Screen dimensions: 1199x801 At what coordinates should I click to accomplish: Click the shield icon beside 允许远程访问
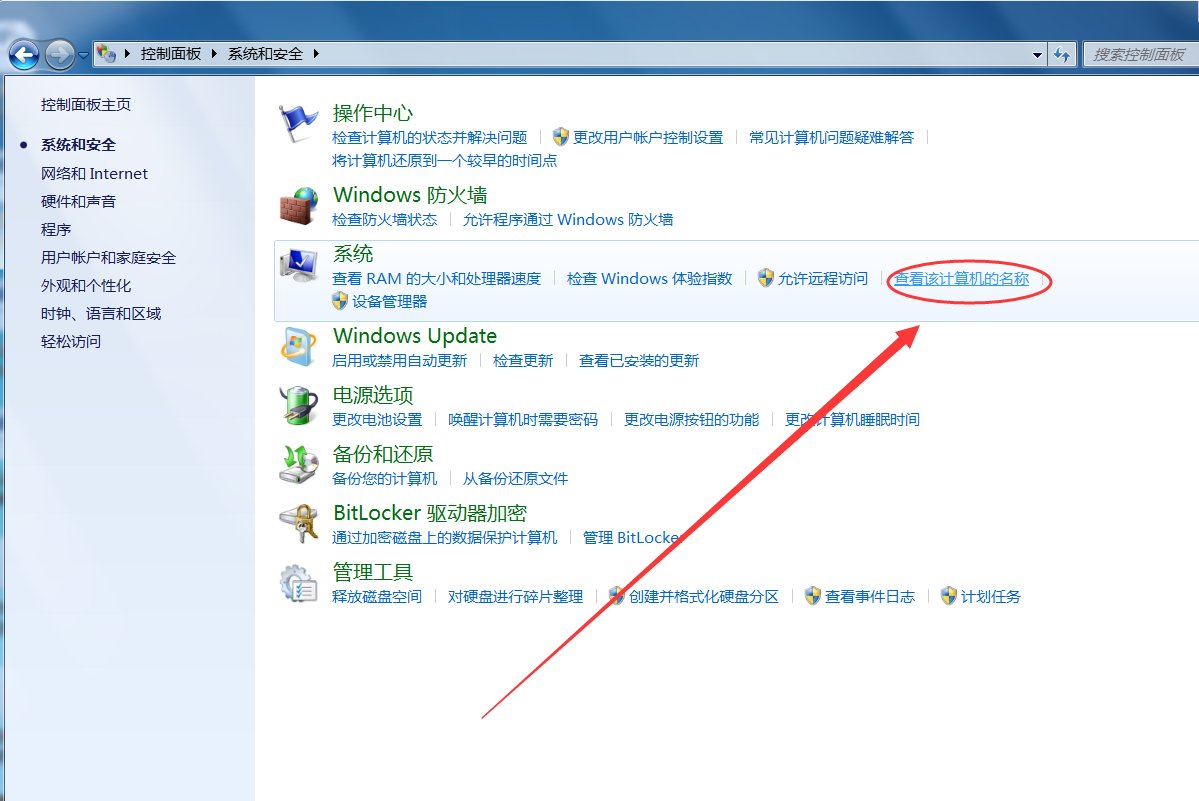point(766,279)
